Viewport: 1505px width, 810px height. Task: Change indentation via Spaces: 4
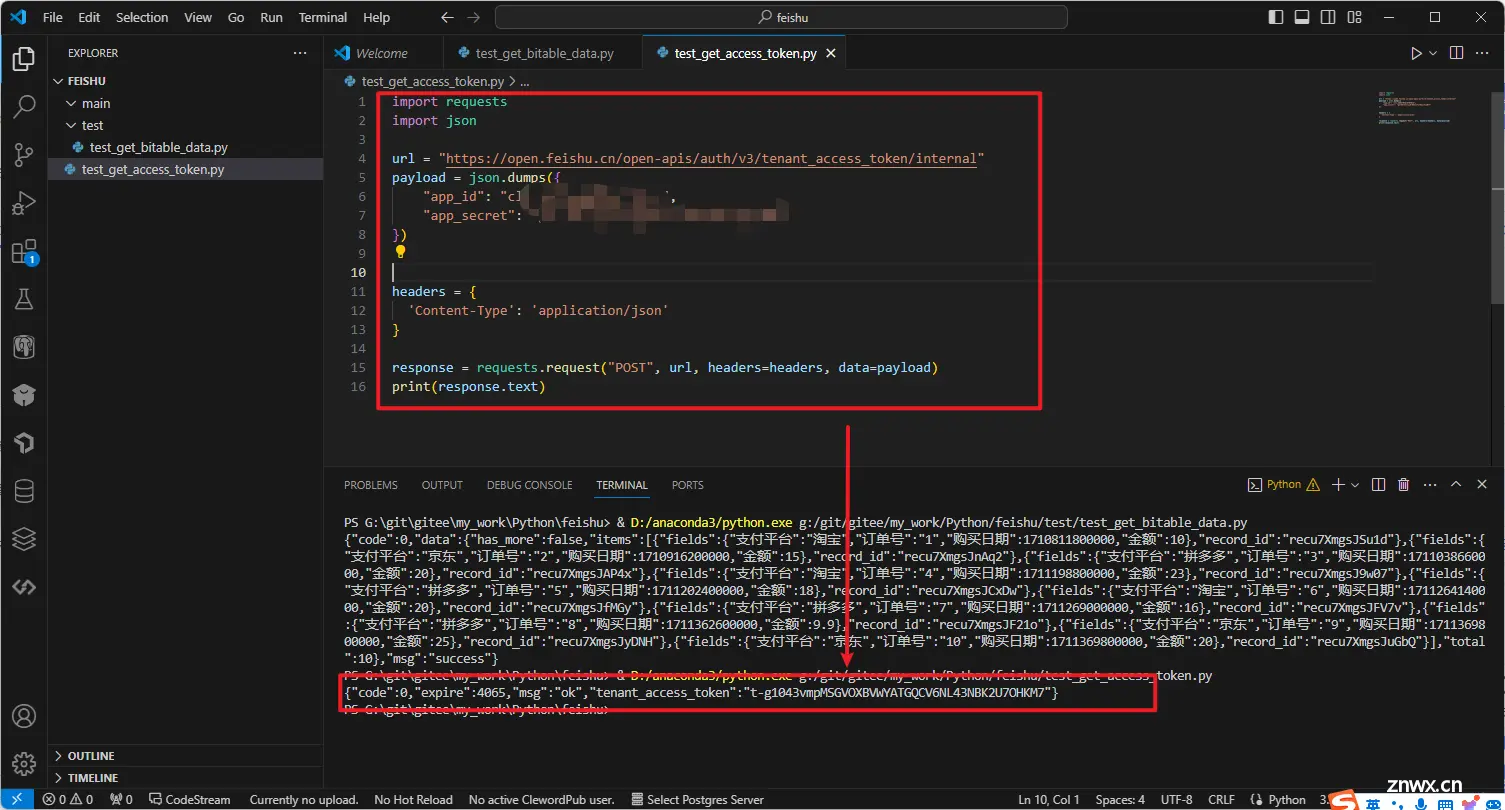tap(1120, 800)
